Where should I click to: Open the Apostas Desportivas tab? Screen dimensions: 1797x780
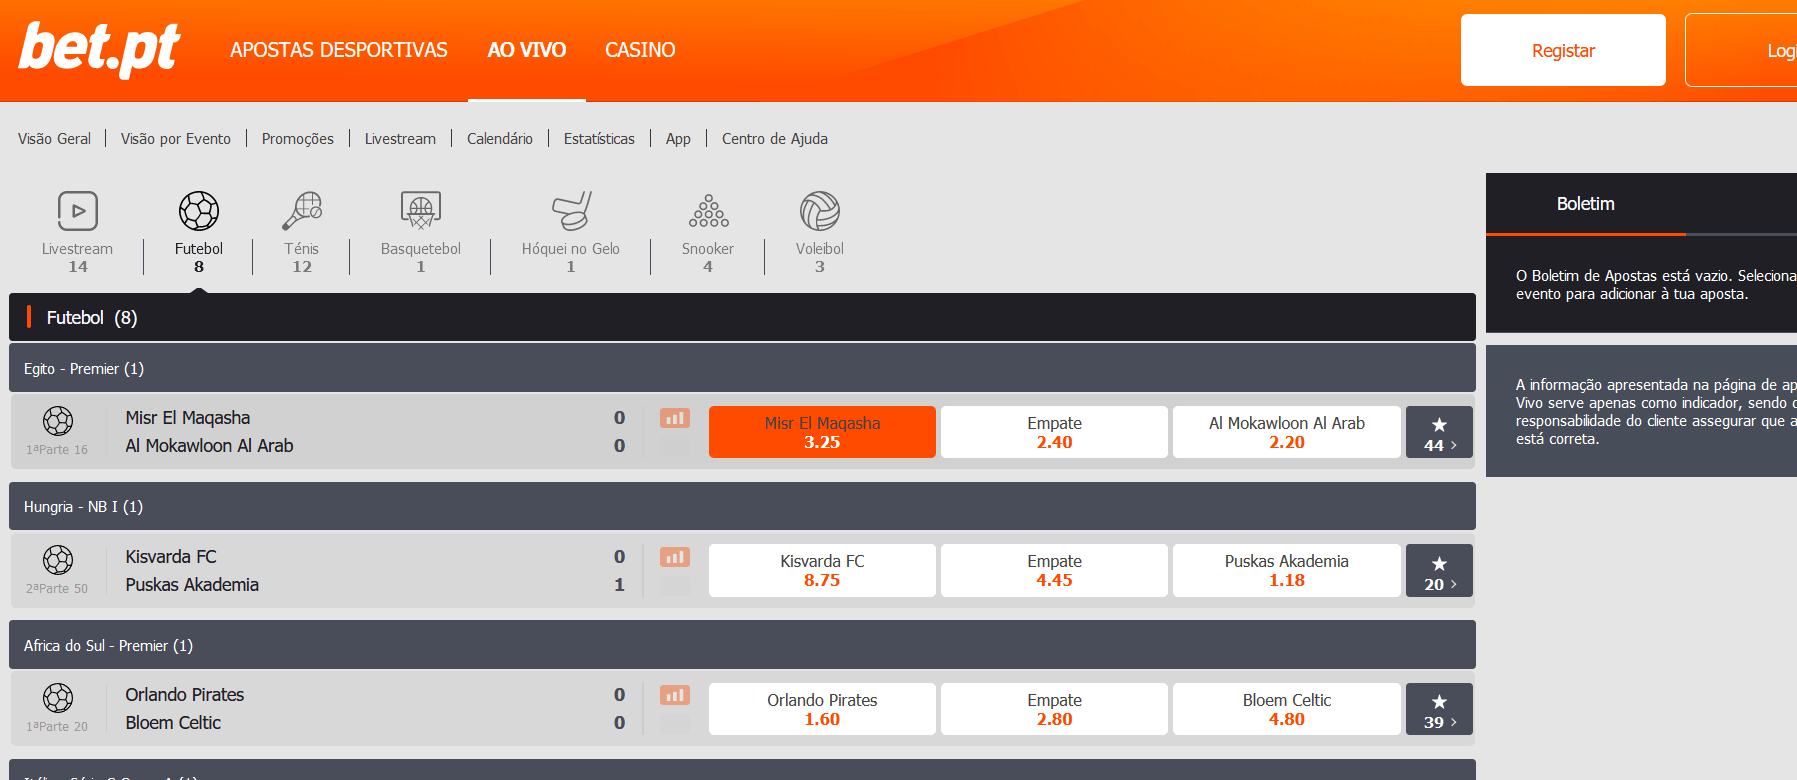pyautogui.click(x=339, y=50)
